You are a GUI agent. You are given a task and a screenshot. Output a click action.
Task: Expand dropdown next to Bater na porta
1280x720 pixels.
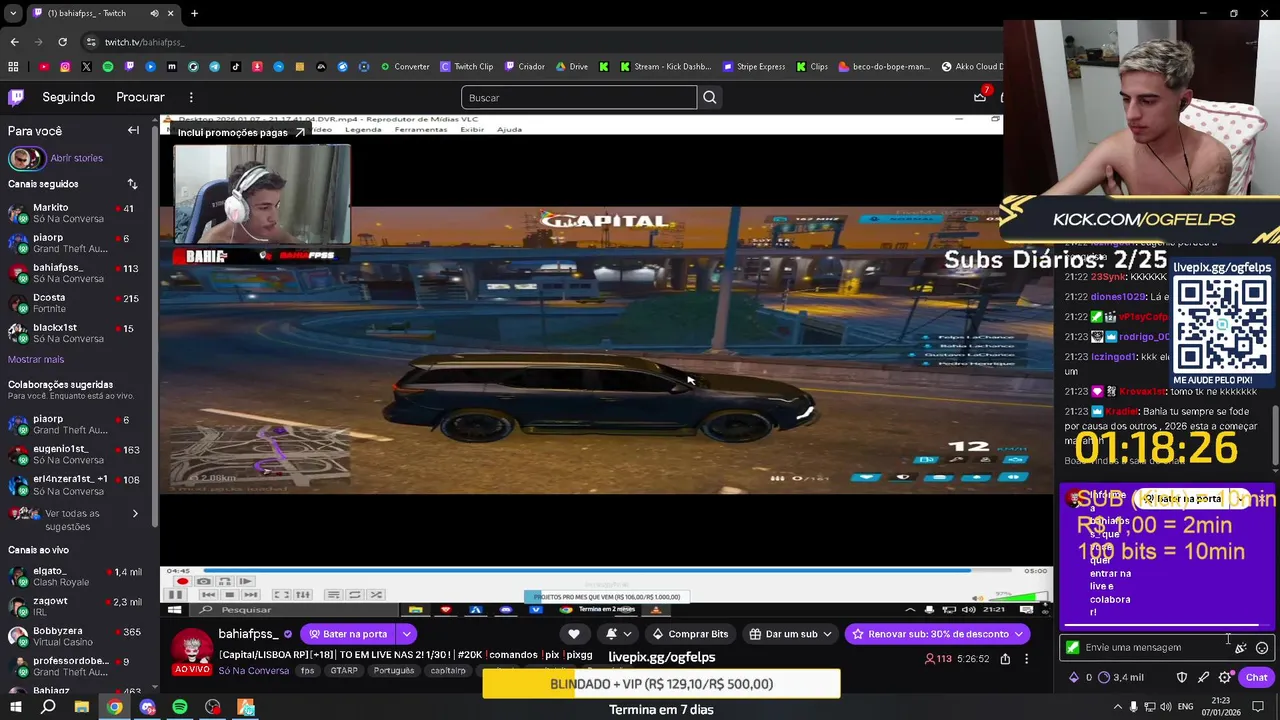407,634
